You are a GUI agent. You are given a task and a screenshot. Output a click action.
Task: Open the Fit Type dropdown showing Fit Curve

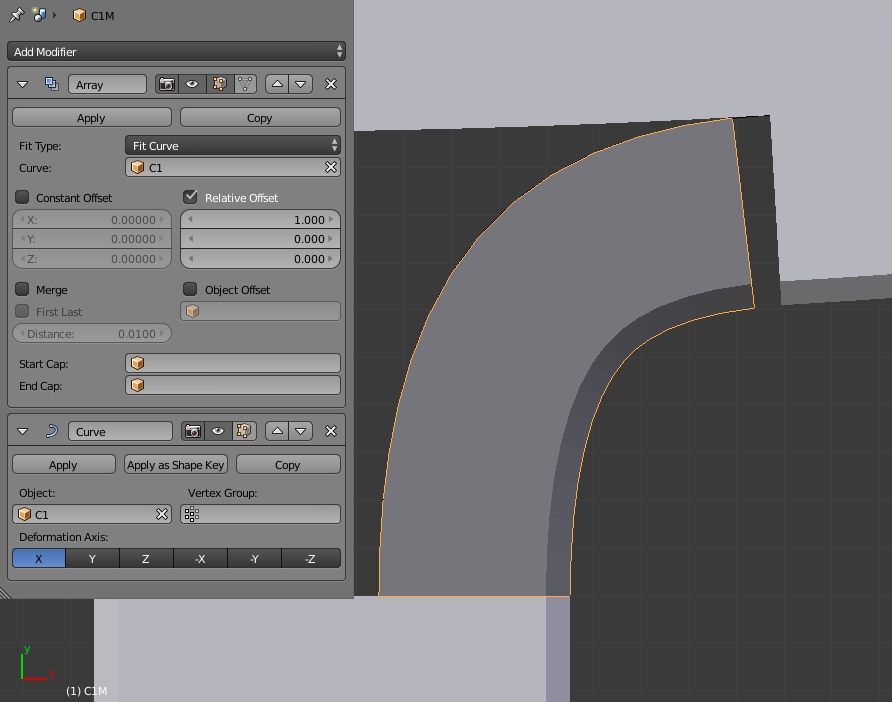[x=233, y=146]
